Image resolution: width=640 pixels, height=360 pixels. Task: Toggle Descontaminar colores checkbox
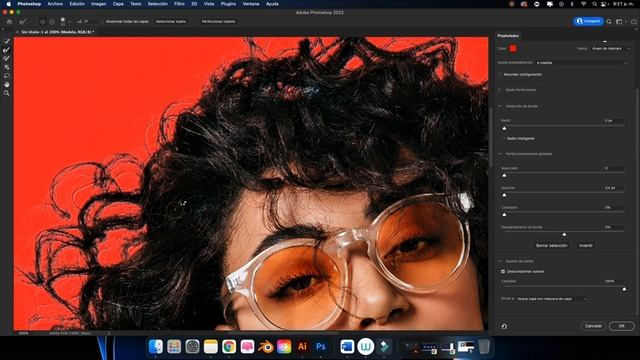point(503,271)
